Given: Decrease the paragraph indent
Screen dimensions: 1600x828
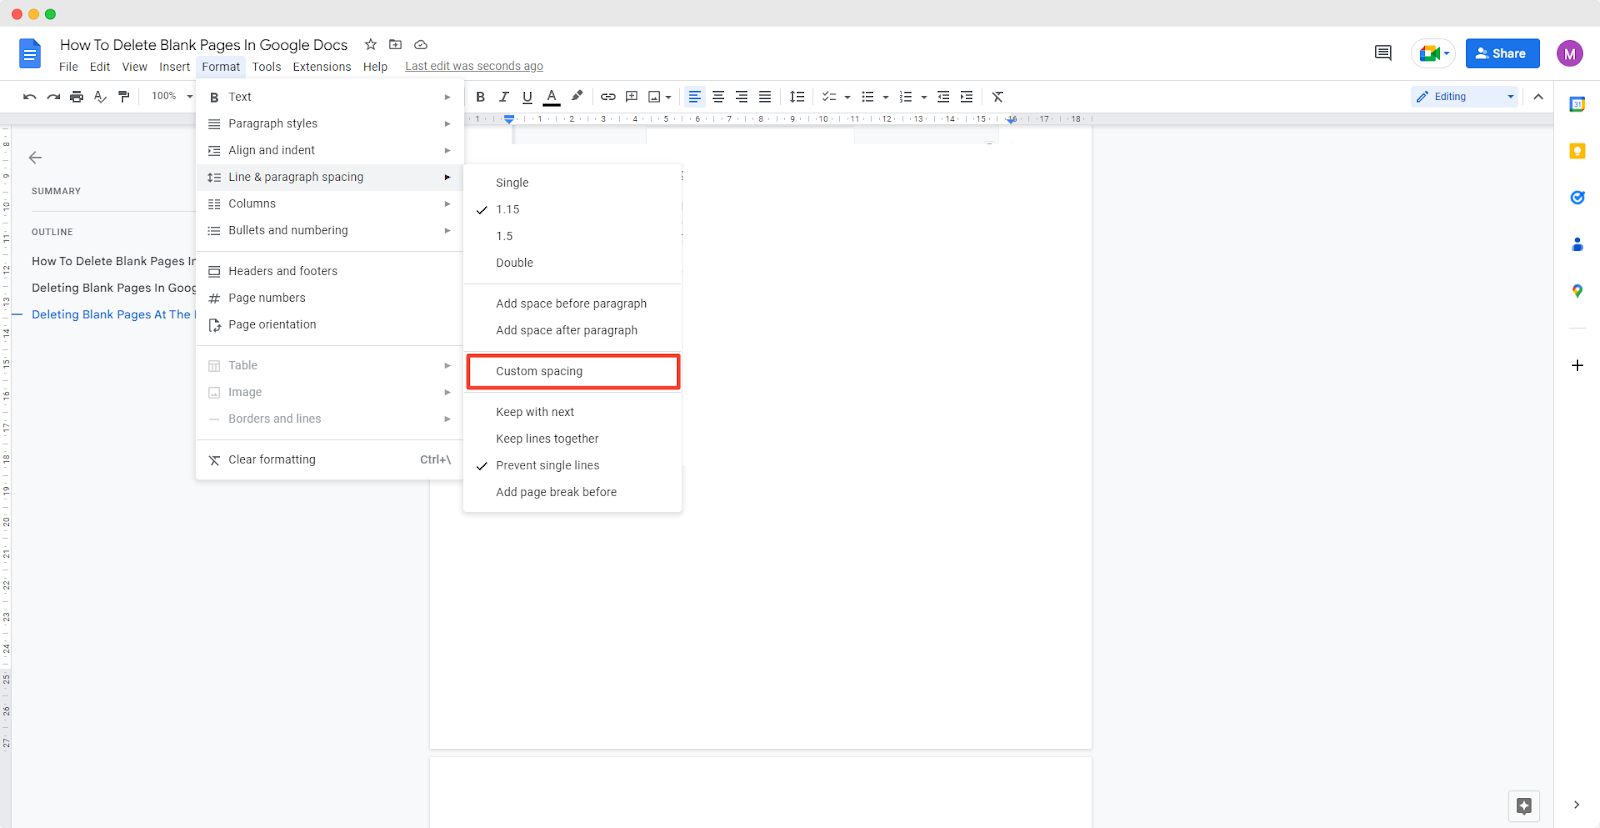Looking at the screenshot, I should point(943,97).
